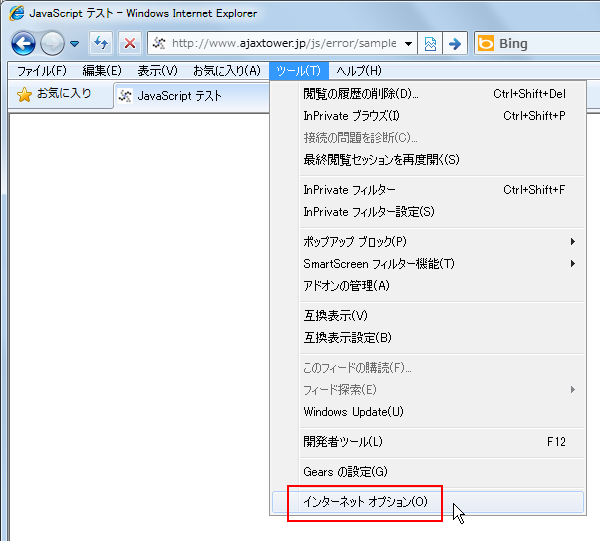Expand SmartScreen フィルター機能(T) submenu
600x541 pixels.
[428, 264]
